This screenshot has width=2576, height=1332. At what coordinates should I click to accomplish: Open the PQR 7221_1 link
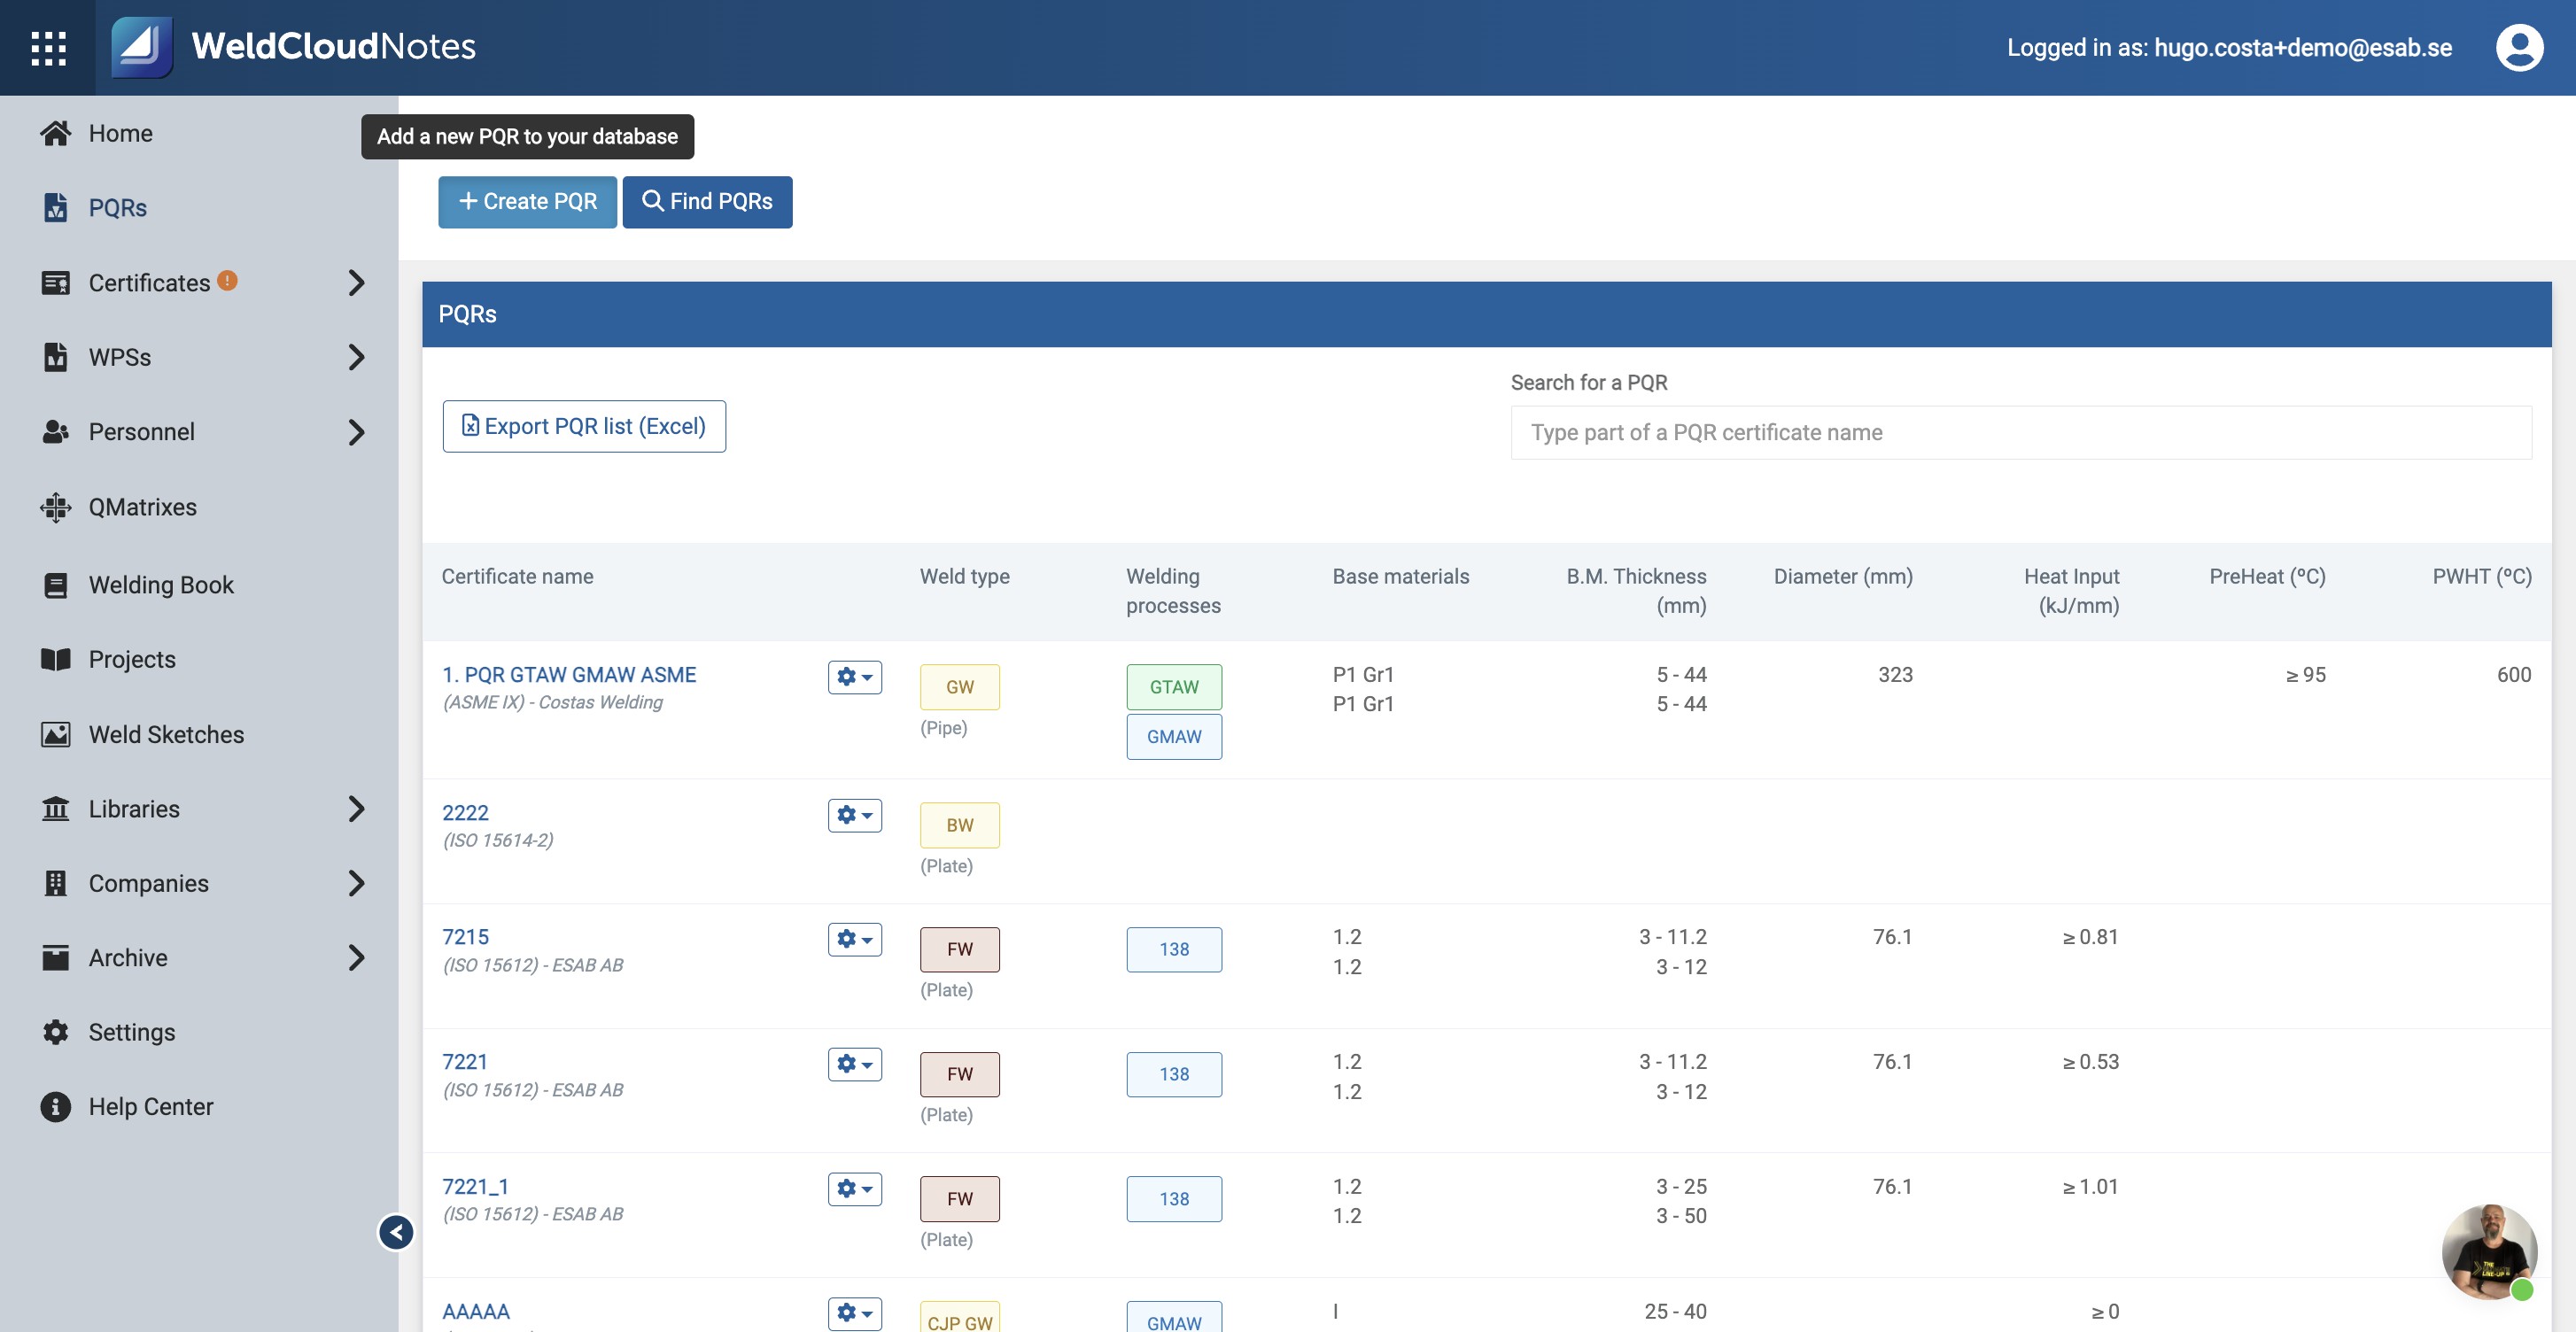click(475, 1187)
